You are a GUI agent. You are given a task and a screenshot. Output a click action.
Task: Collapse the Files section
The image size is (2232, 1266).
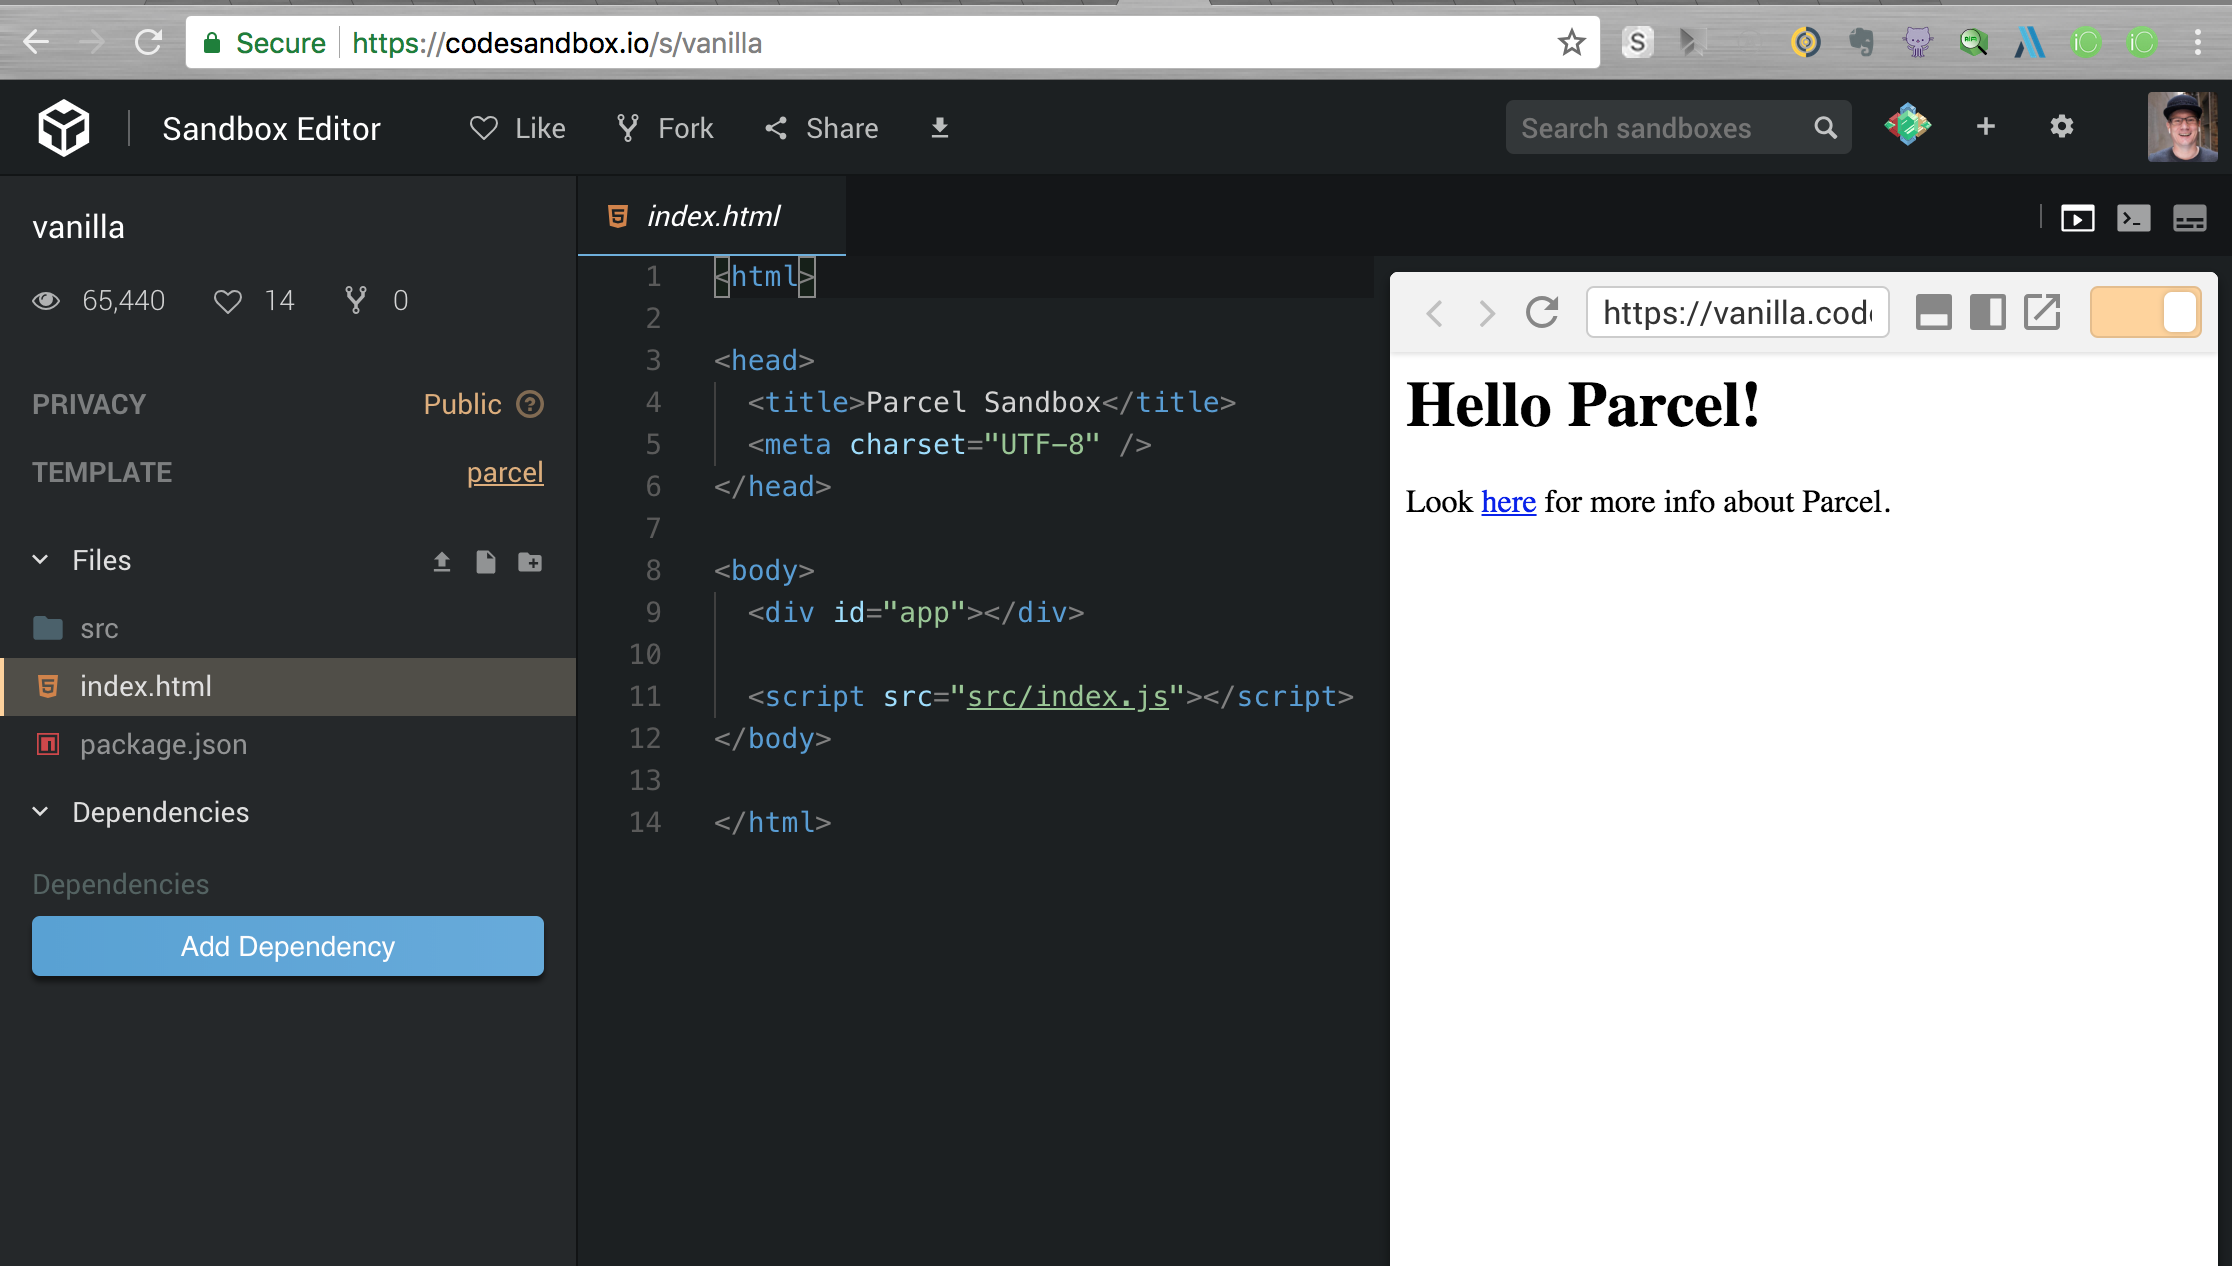[41, 560]
